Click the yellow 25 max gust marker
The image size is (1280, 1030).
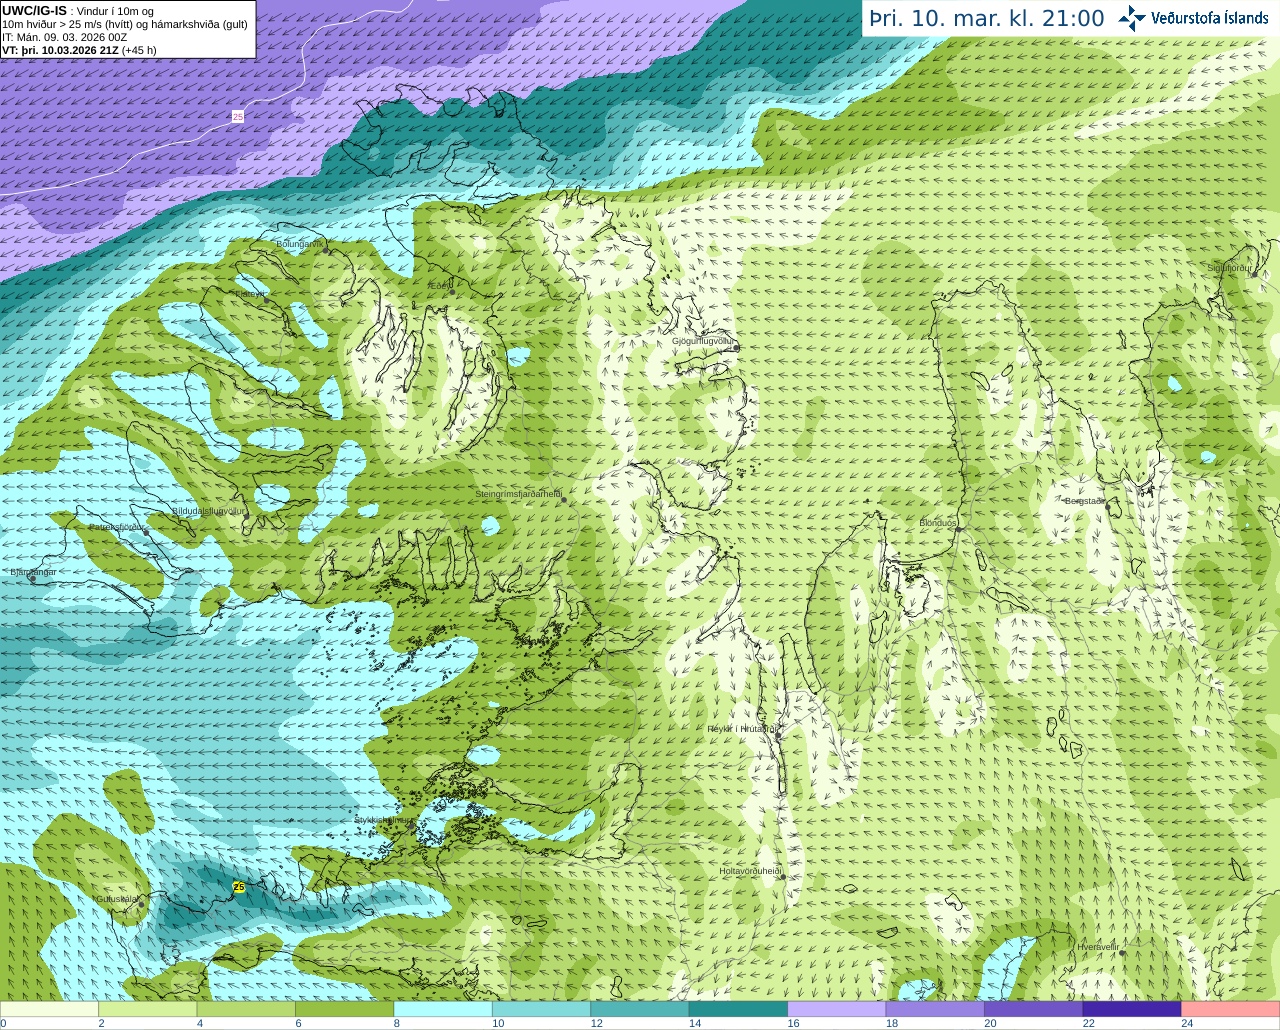pos(238,887)
